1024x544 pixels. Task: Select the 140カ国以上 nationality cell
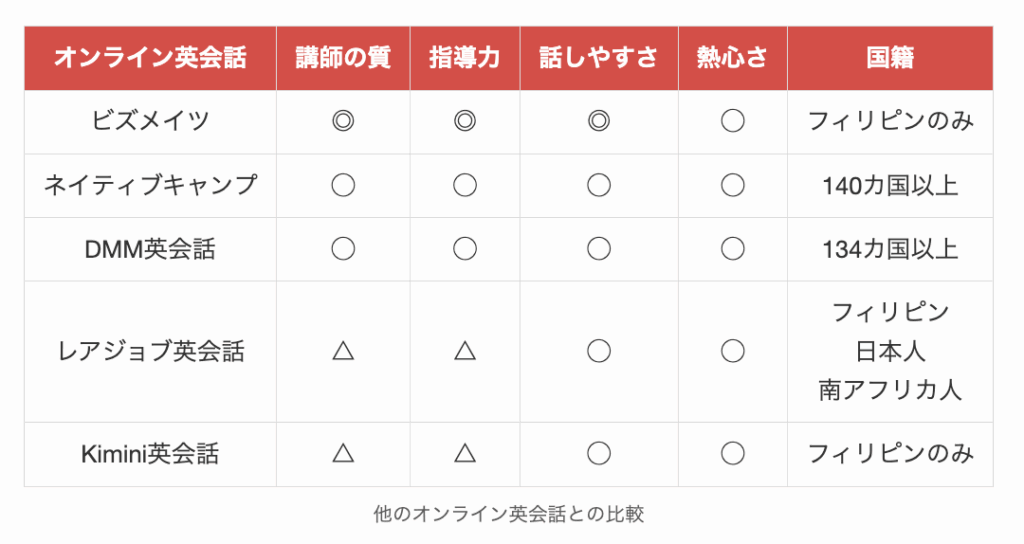[890, 185]
